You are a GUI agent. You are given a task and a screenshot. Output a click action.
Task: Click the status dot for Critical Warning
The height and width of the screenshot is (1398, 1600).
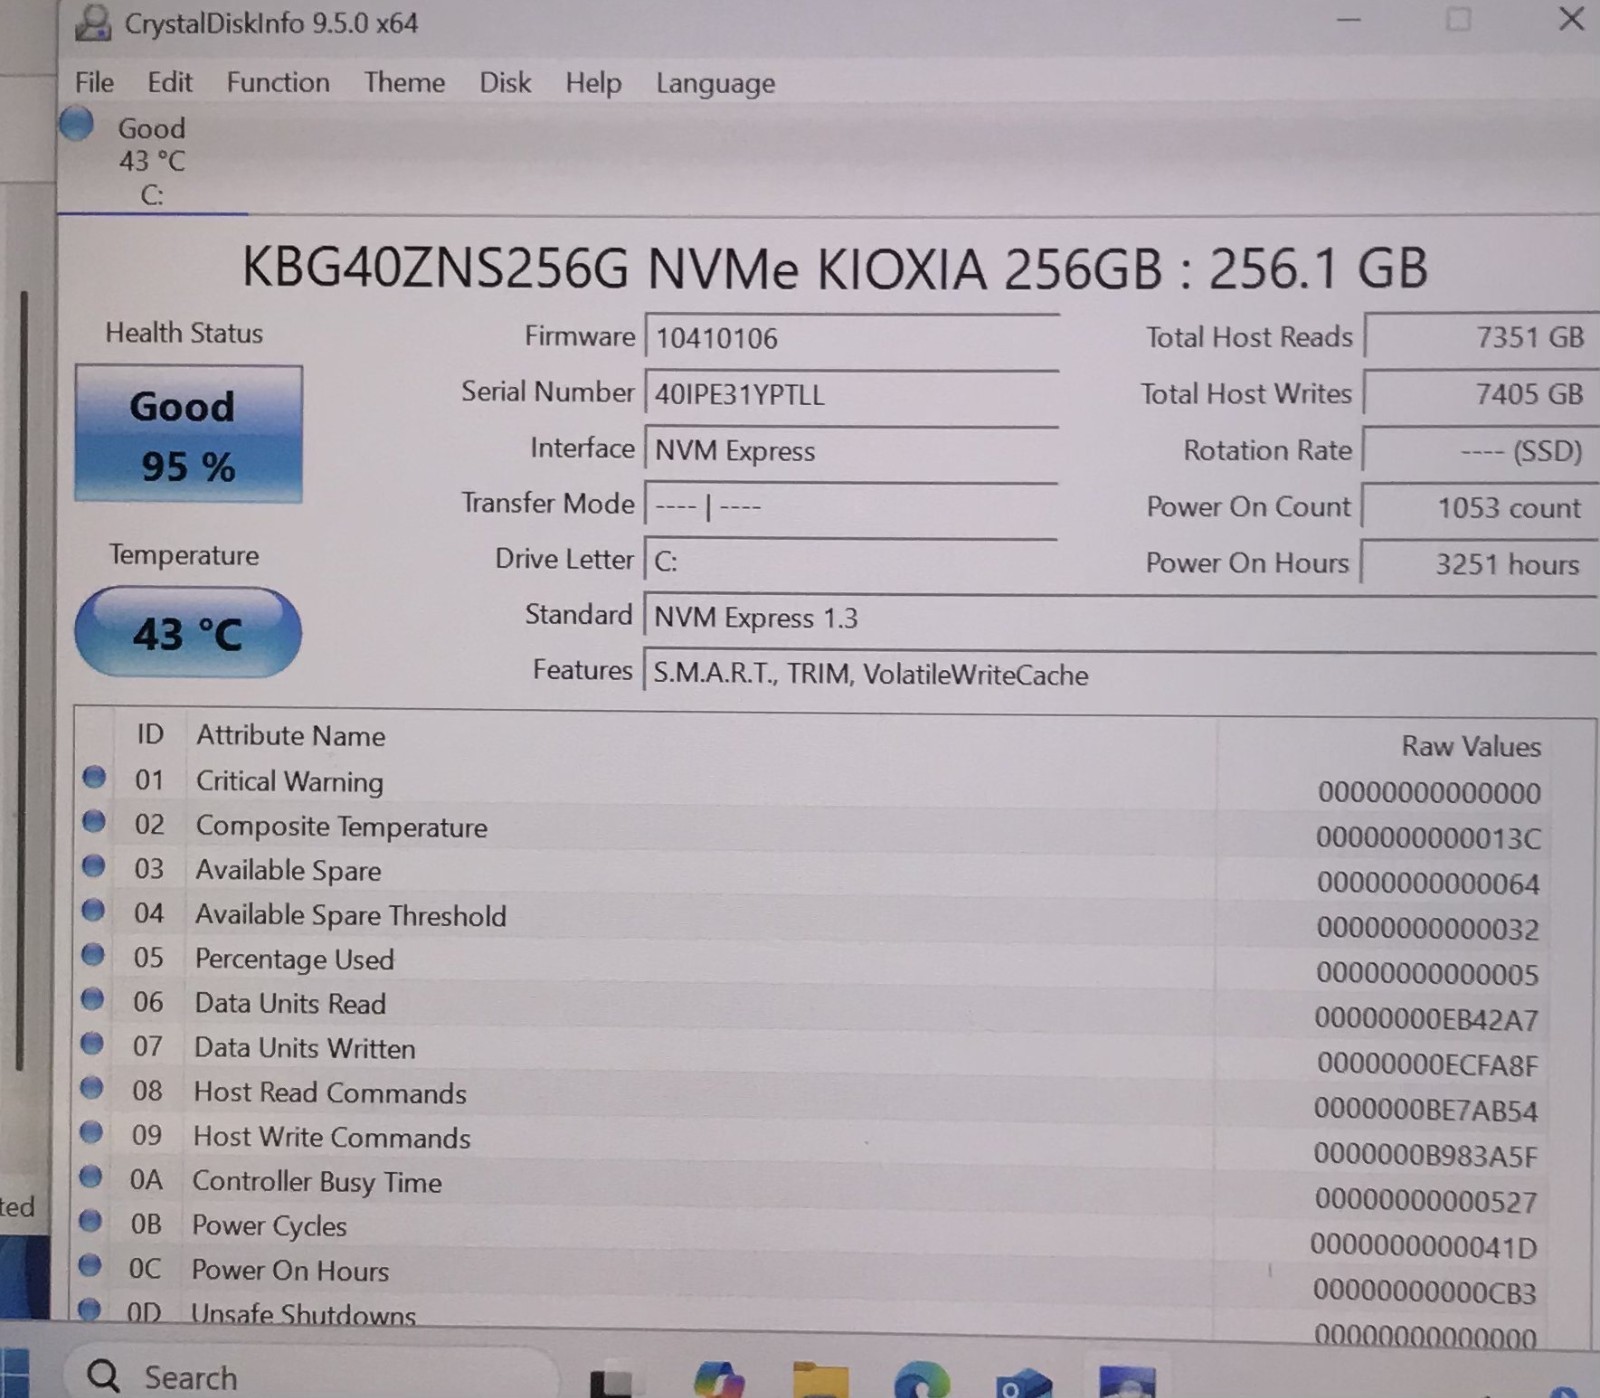pos(94,777)
